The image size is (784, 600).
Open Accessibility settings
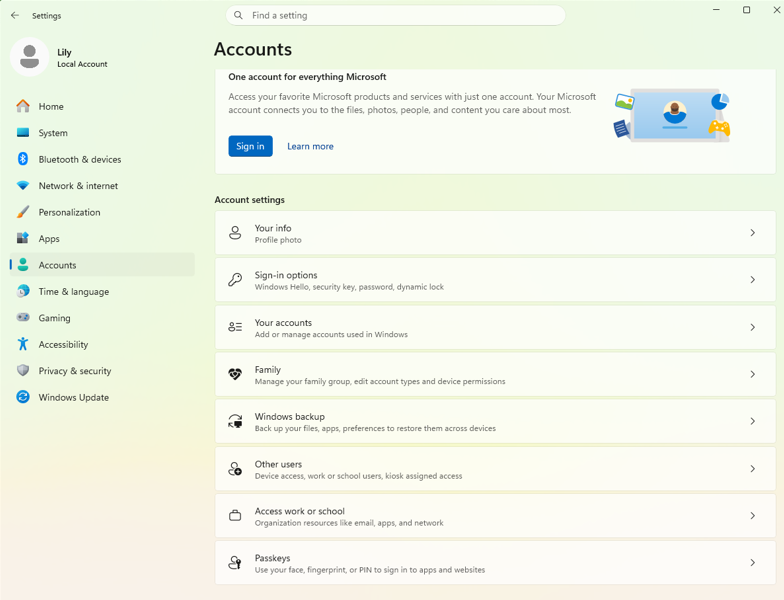click(x=102, y=344)
